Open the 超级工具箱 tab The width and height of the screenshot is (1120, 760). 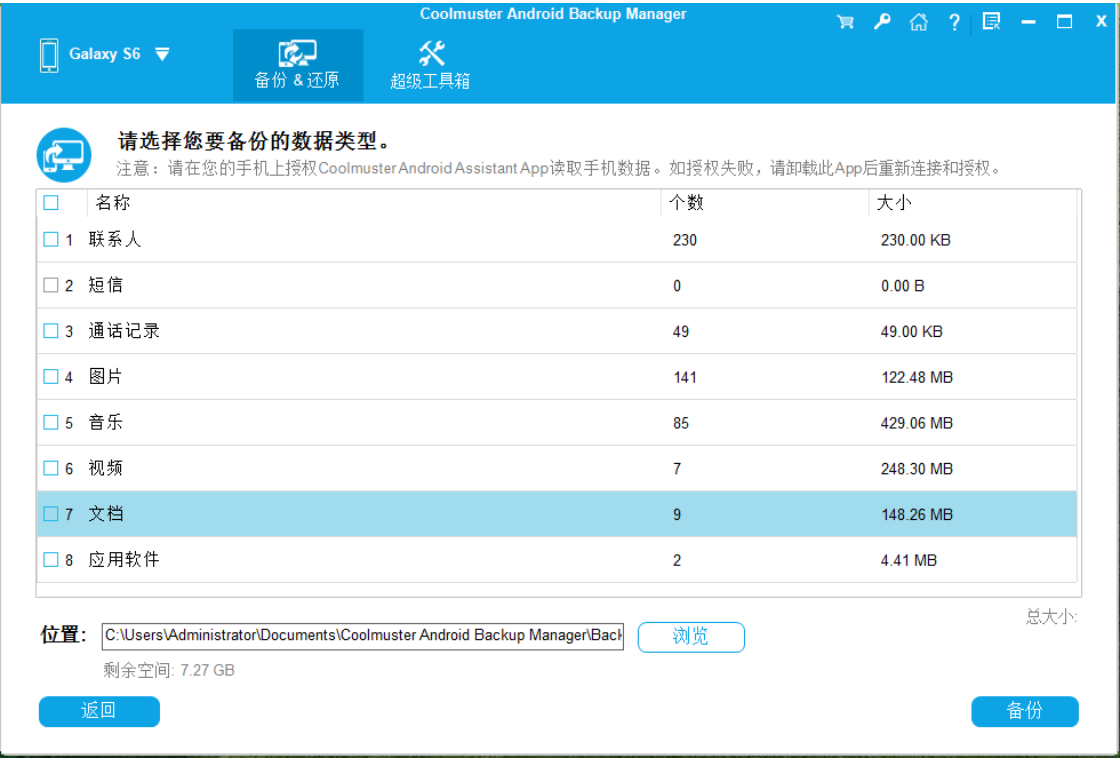coord(430,65)
